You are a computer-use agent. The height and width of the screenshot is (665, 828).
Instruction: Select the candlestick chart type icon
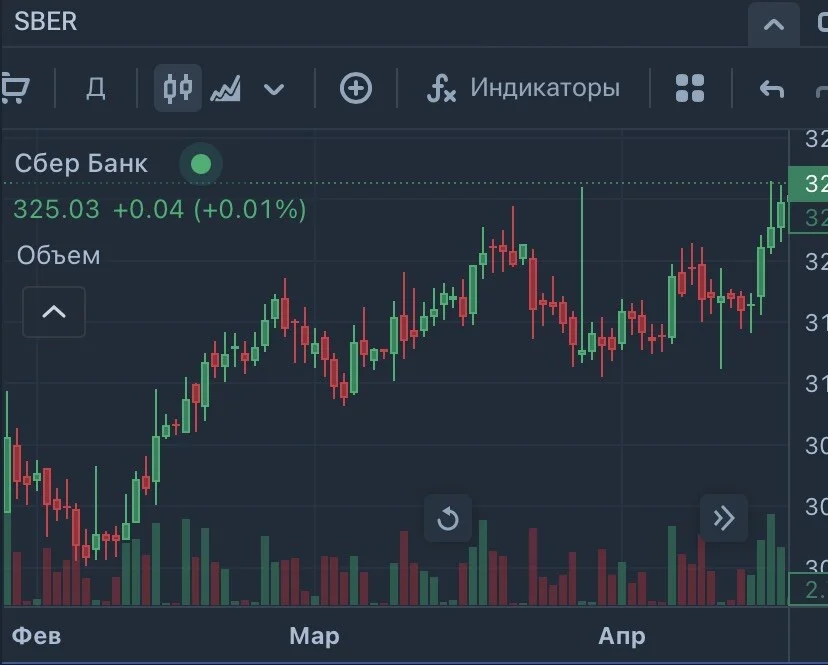pos(177,88)
